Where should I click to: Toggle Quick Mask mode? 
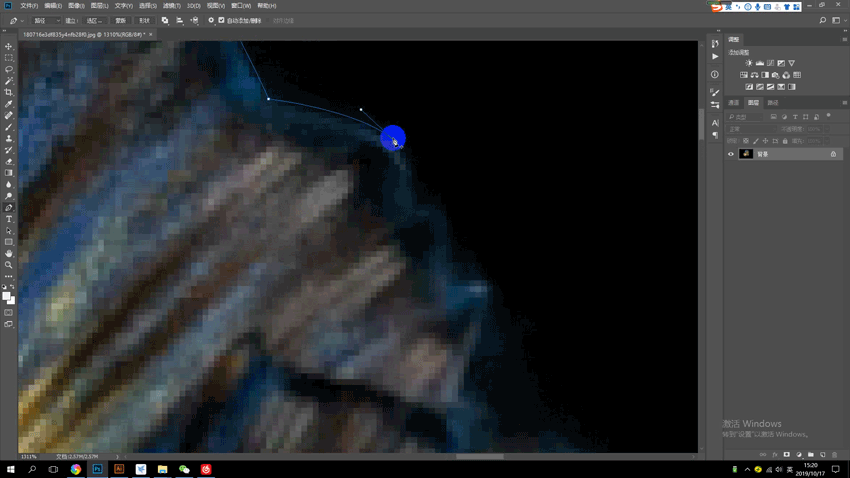9,313
